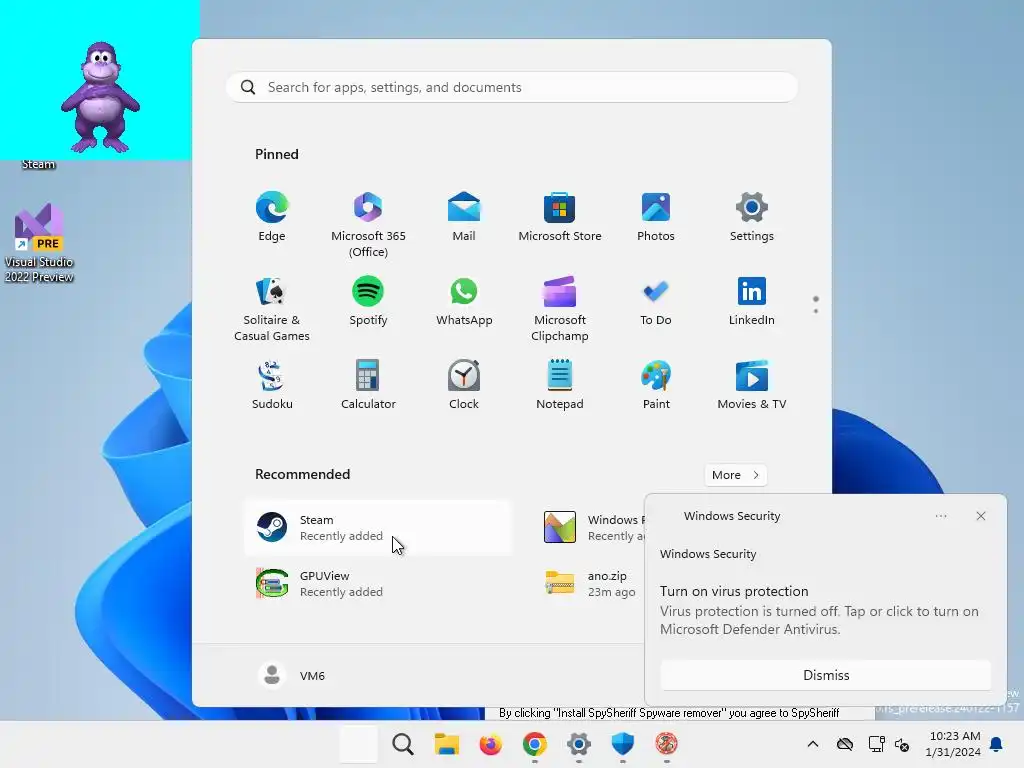
Task: Open Edge from pinned apps
Action: (272, 217)
